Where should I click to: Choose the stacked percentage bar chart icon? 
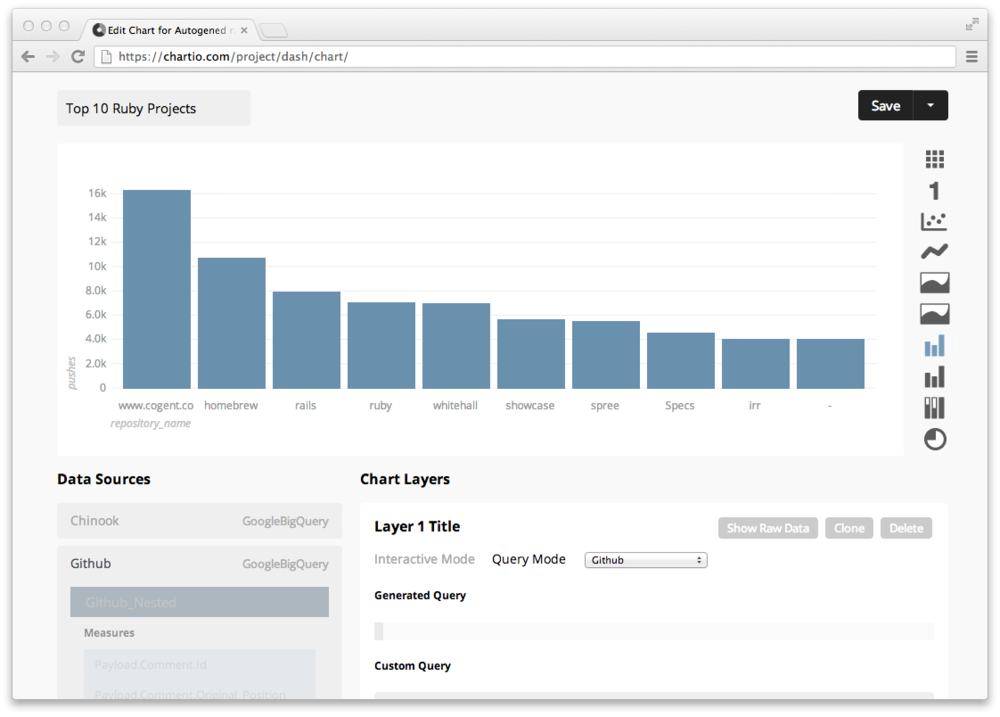934,408
